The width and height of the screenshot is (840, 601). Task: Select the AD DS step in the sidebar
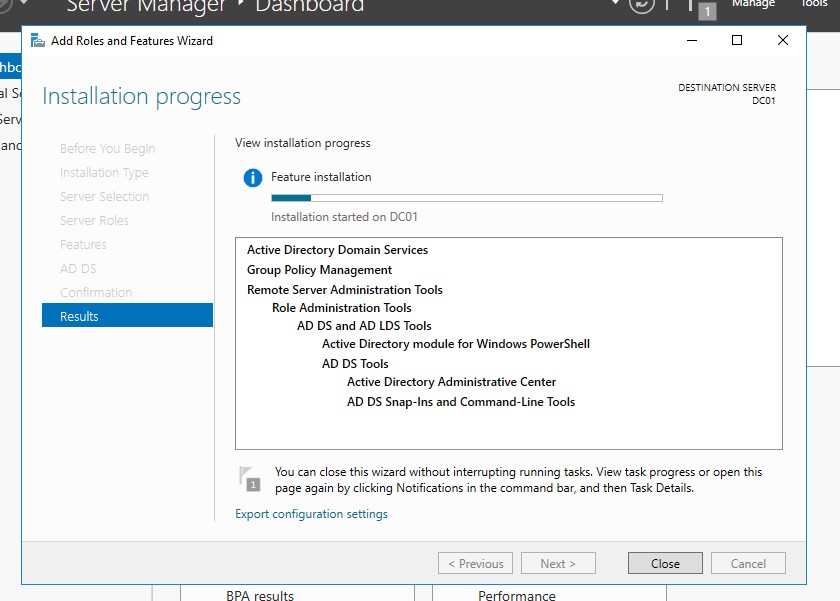[x=78, y=268]
